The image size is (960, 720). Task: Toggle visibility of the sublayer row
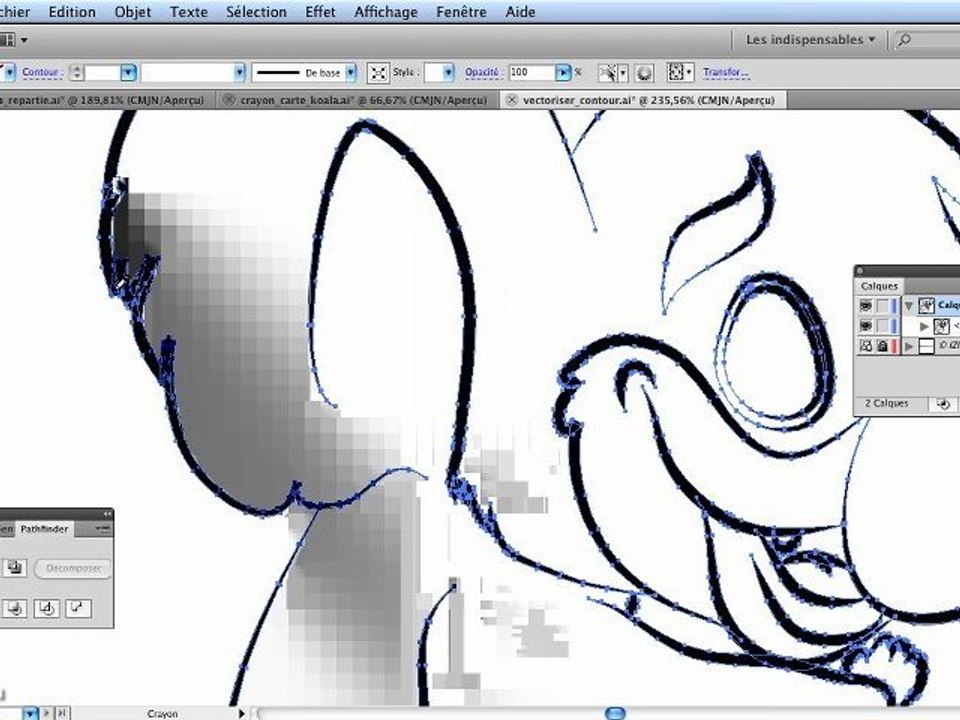click(x=866, y=326)
